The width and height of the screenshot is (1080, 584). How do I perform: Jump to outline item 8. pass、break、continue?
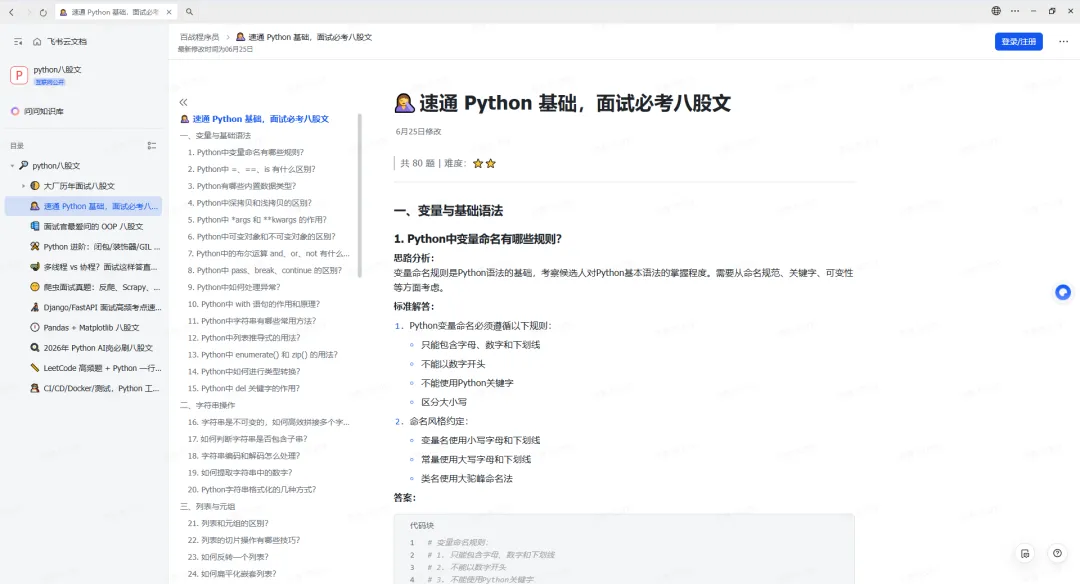pyautogui.click(x=264, y=271)
